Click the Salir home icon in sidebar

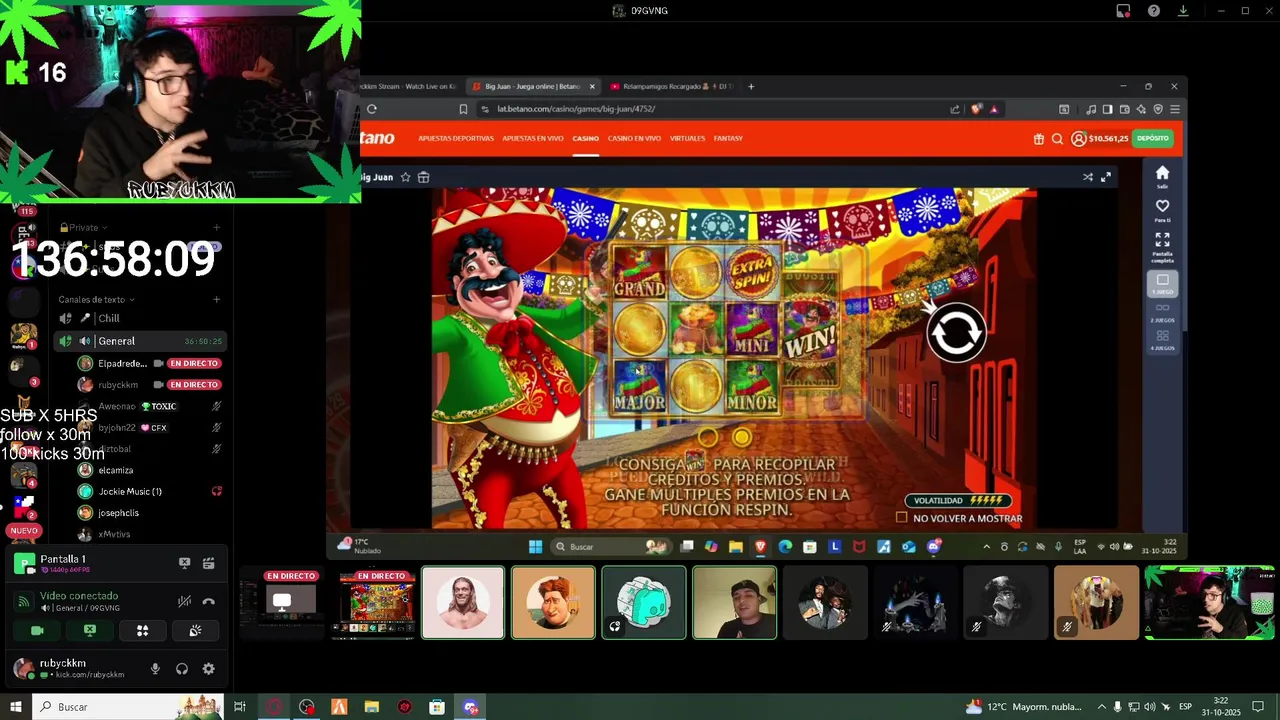point(1162,176)
